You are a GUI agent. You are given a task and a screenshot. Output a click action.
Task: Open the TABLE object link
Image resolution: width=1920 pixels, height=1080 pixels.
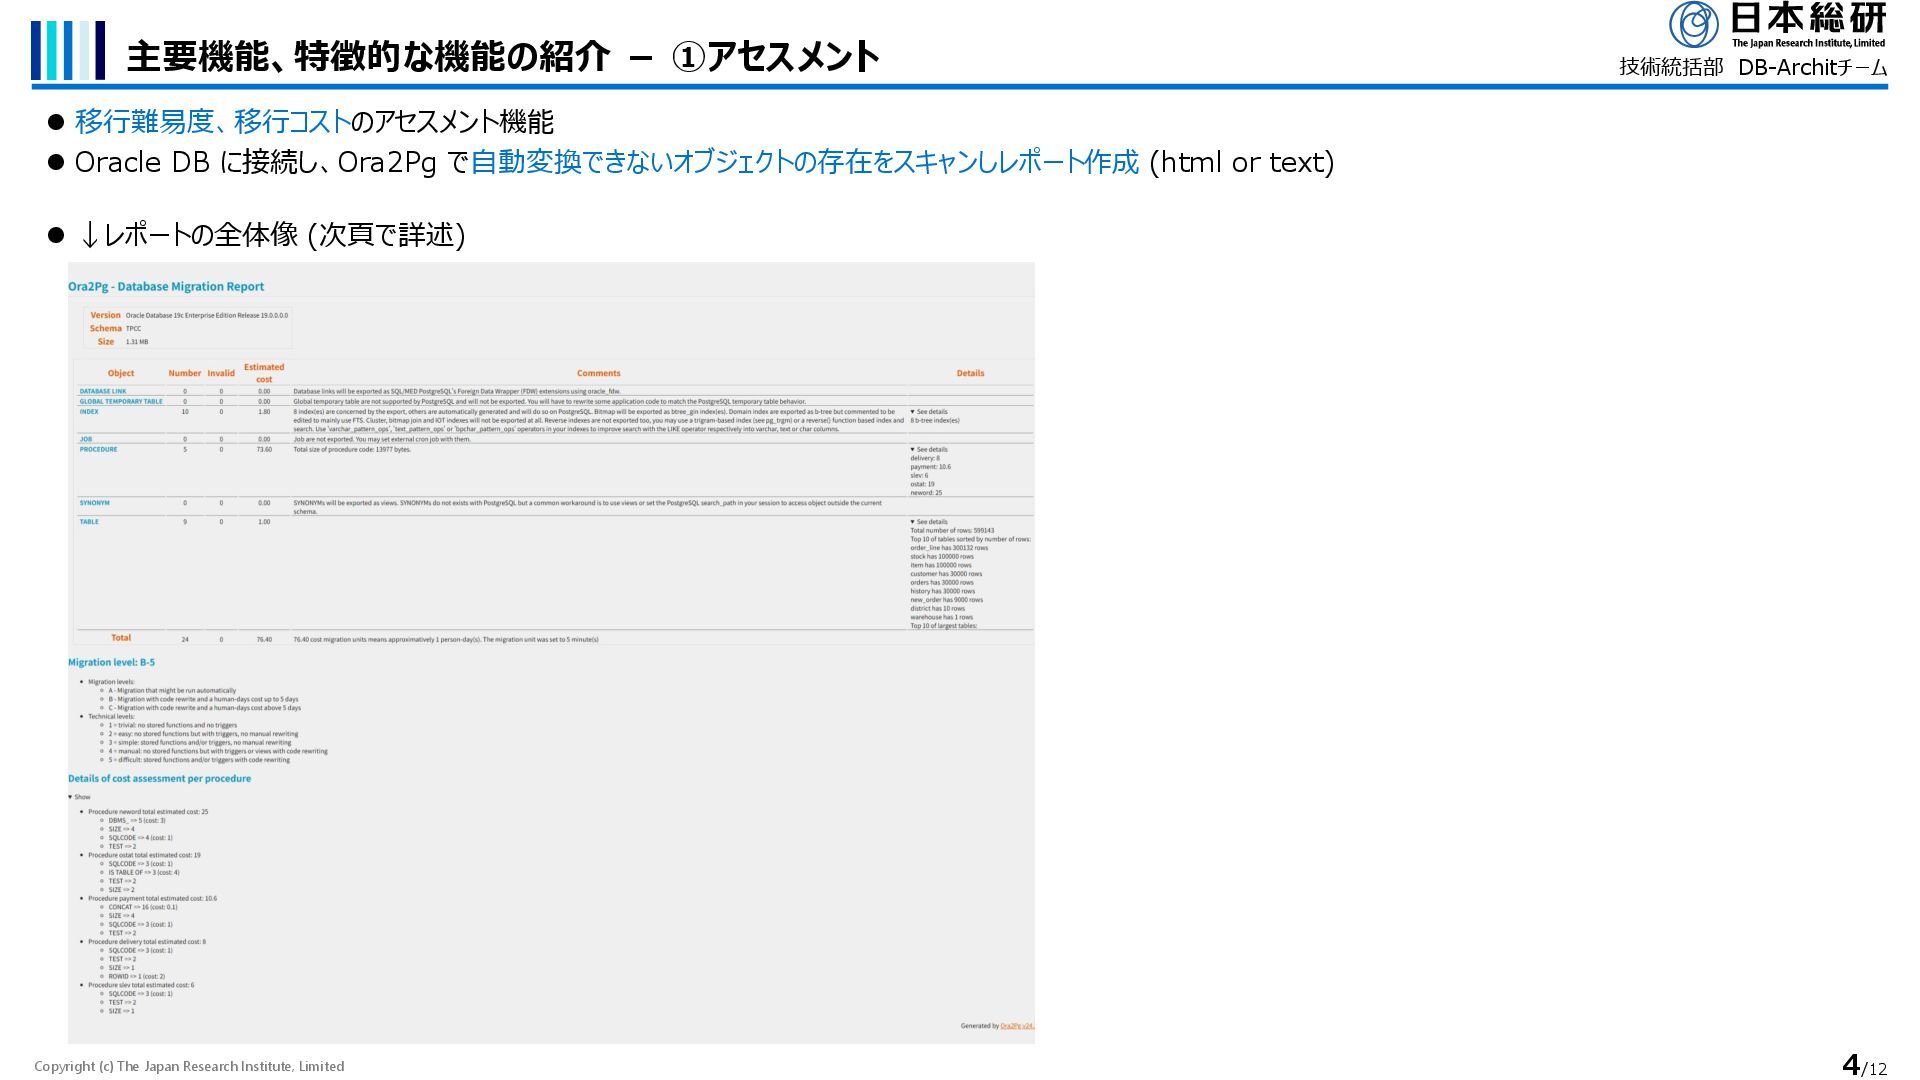coord(89,522)
